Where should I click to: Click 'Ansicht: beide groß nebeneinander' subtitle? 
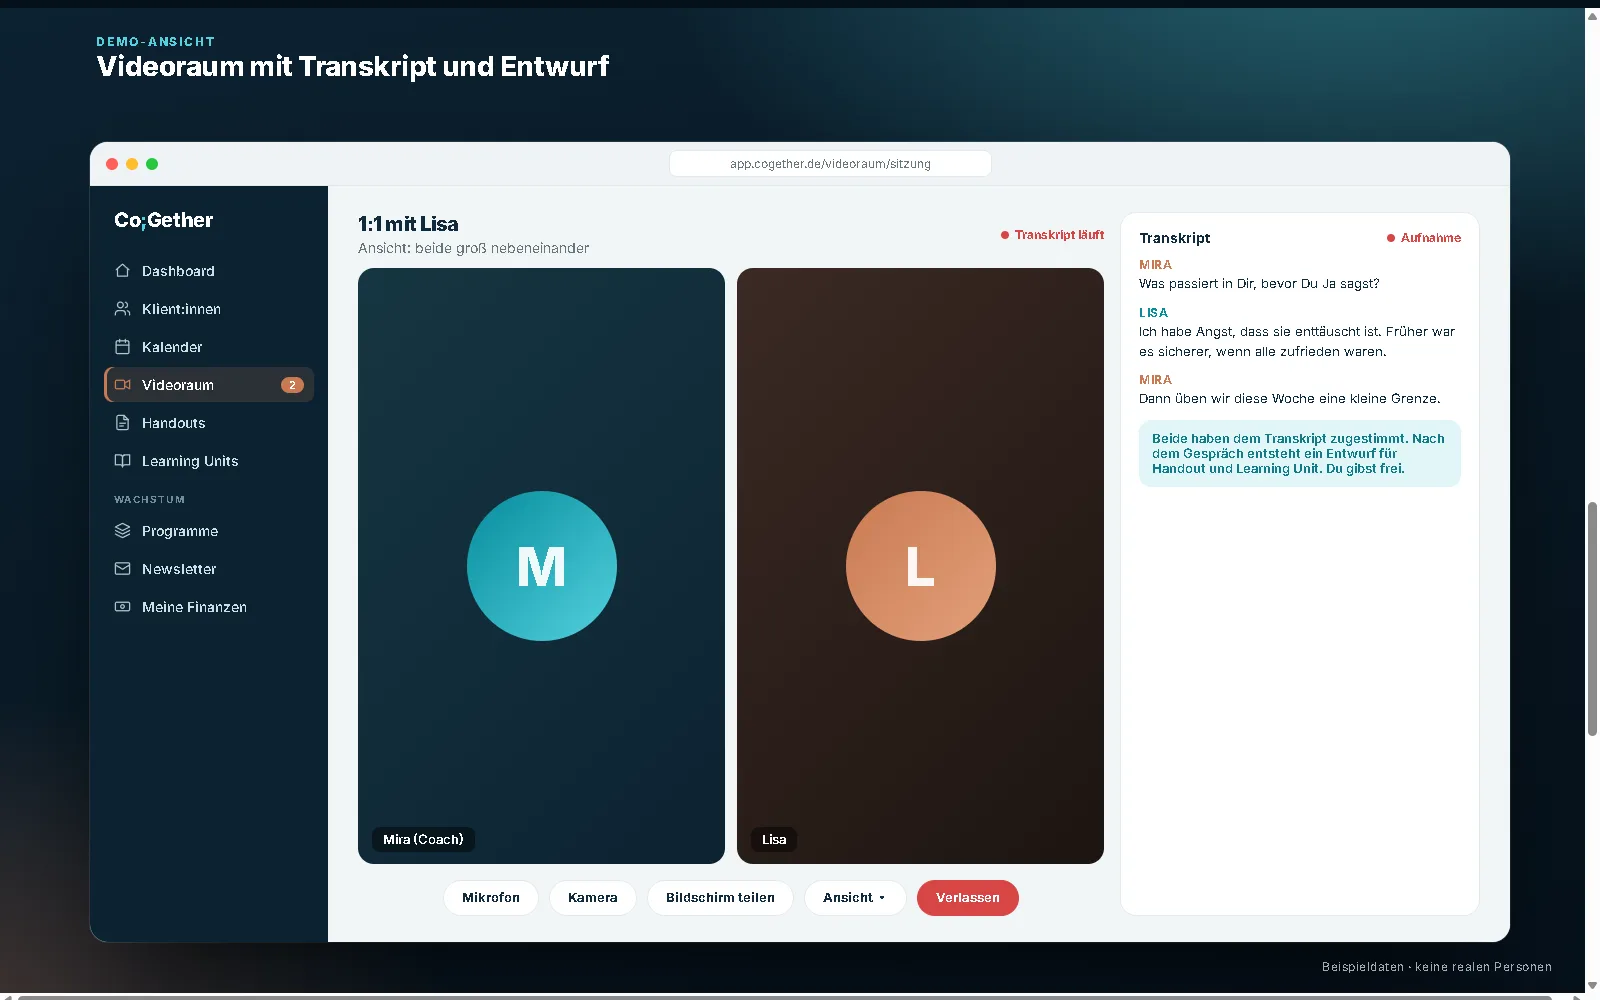474,248
